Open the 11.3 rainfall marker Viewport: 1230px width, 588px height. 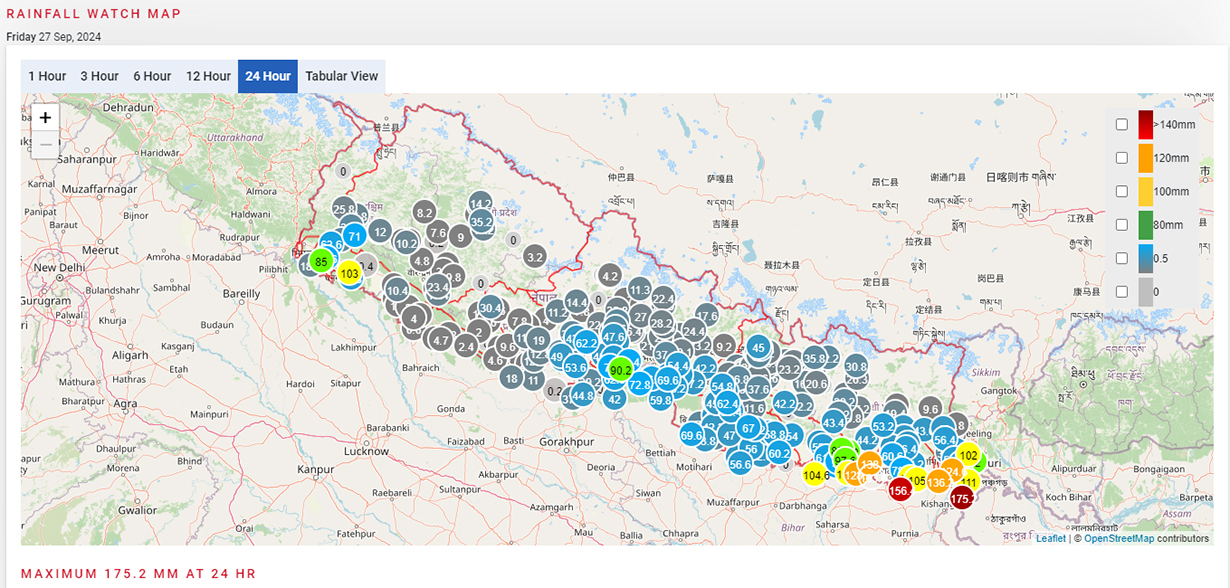[x=640, y=290]
